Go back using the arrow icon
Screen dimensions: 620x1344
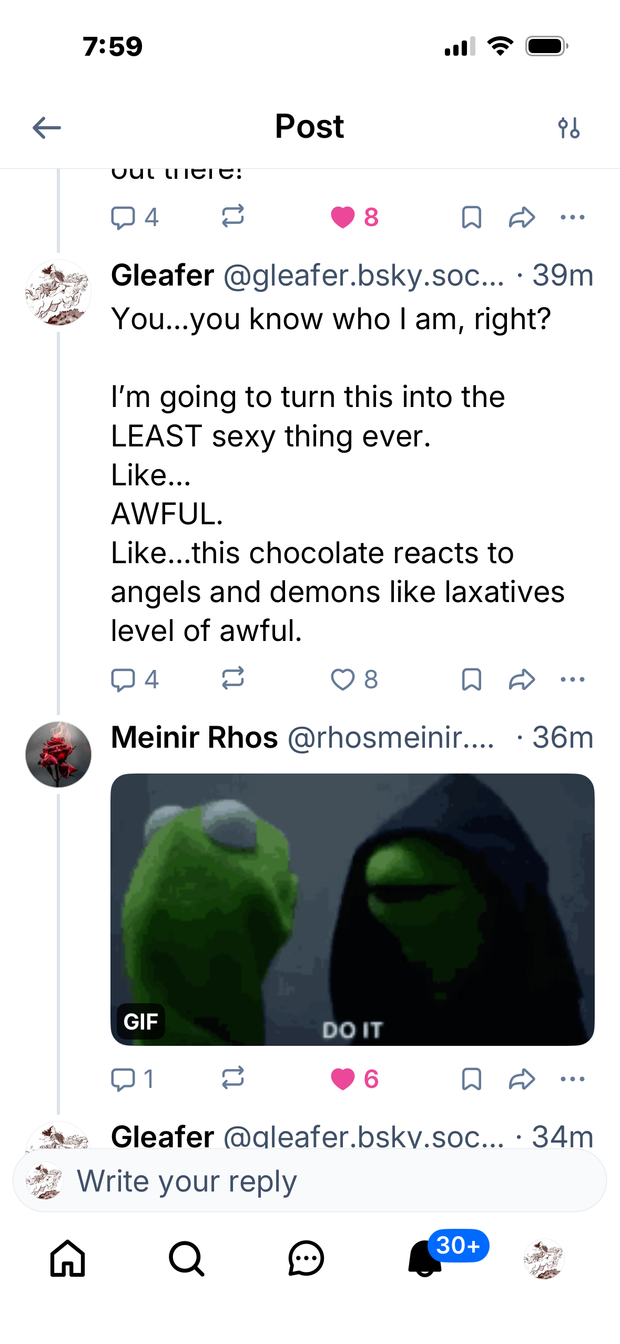(47, 127)
